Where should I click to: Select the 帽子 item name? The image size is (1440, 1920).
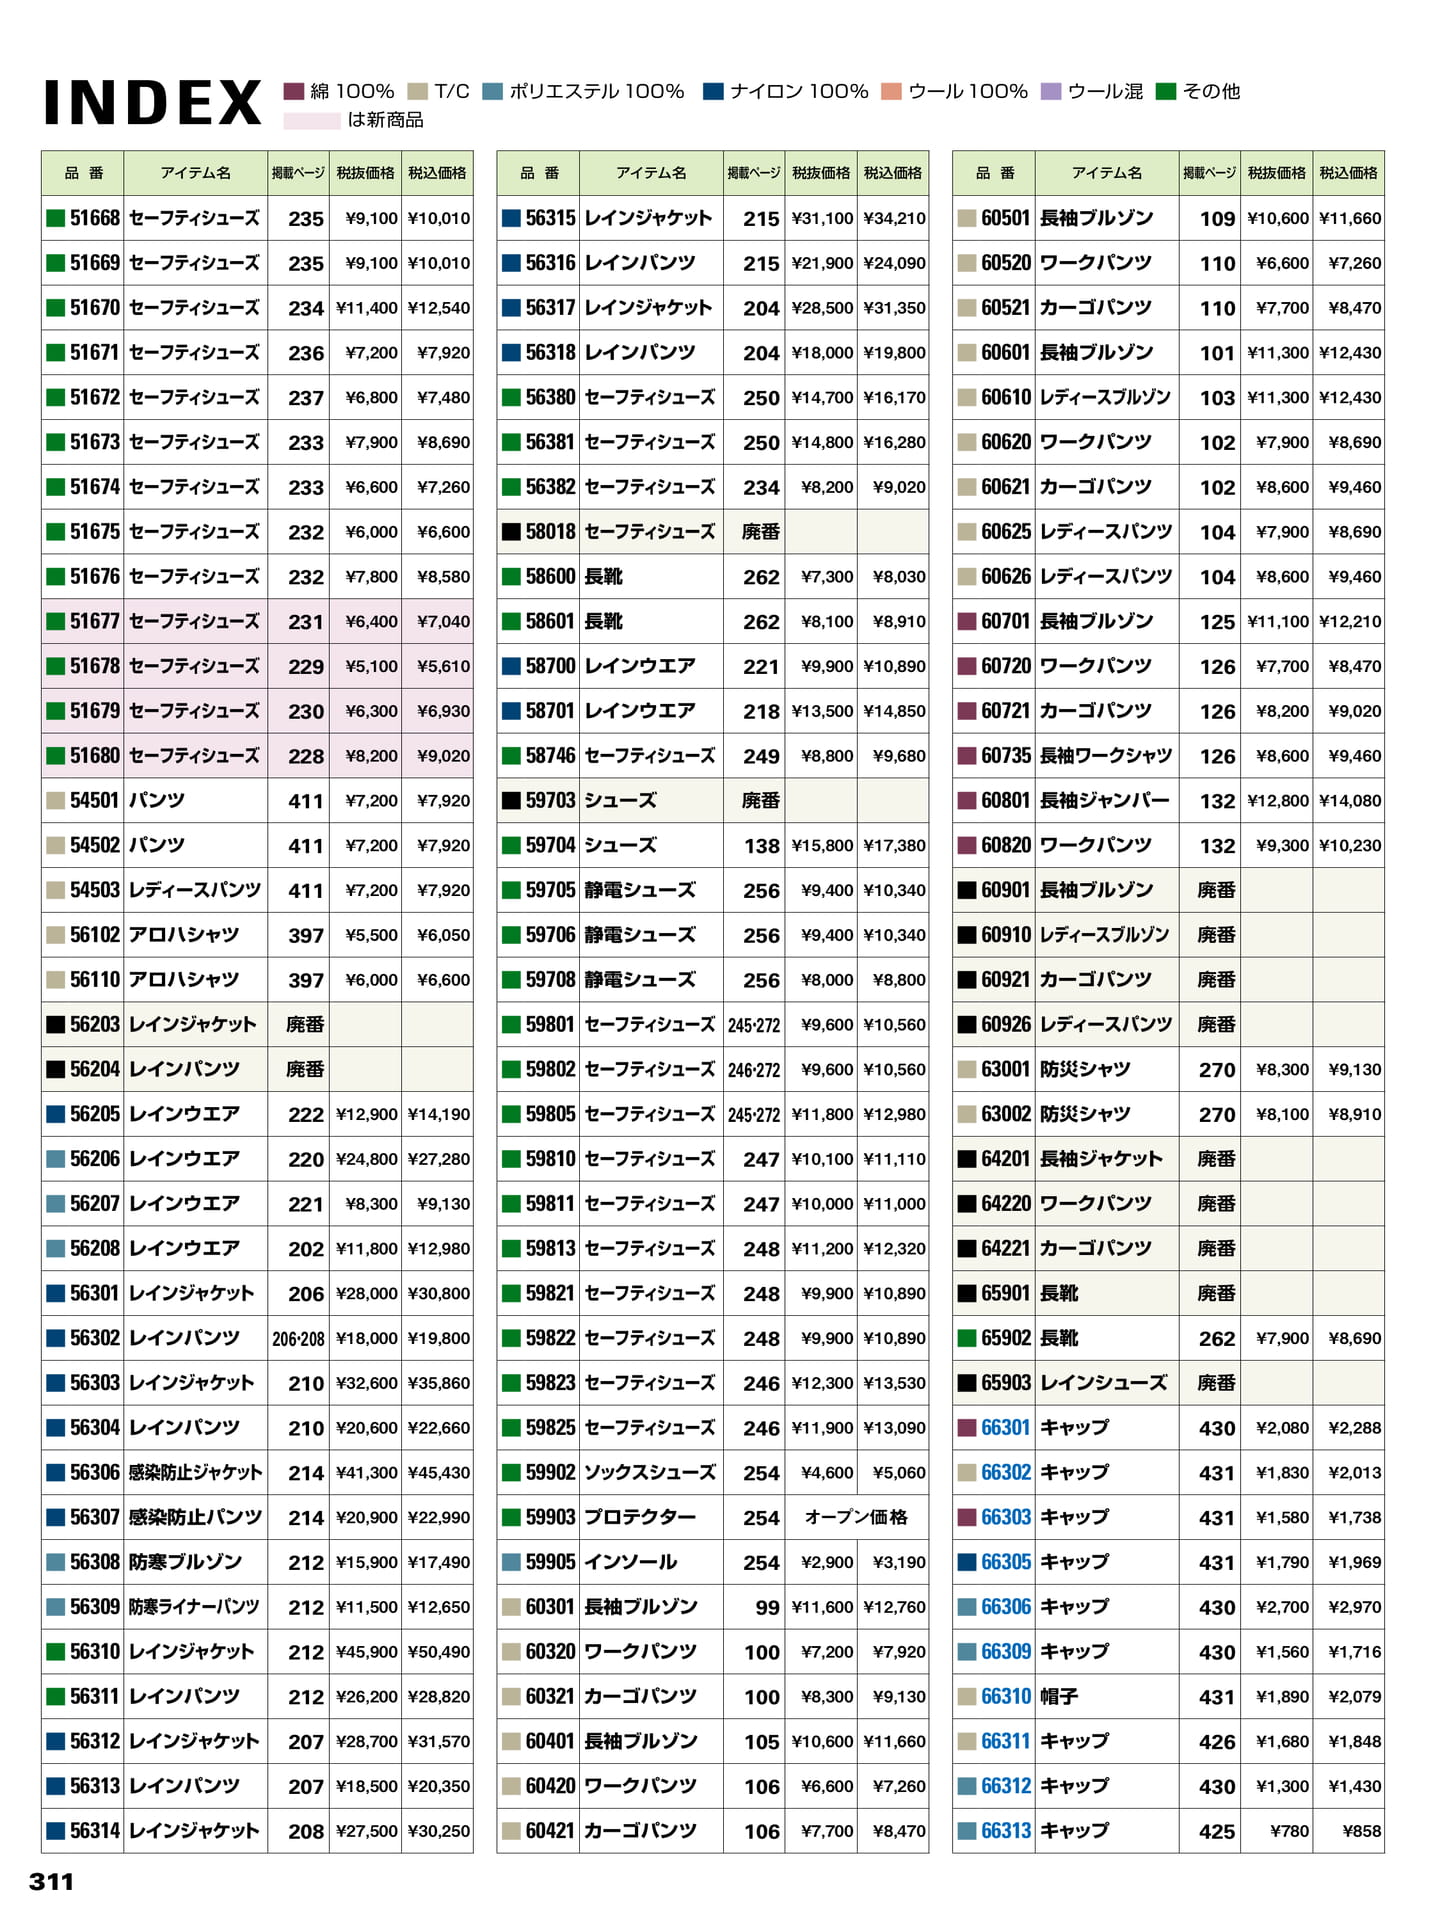tap(1059, 1697)
